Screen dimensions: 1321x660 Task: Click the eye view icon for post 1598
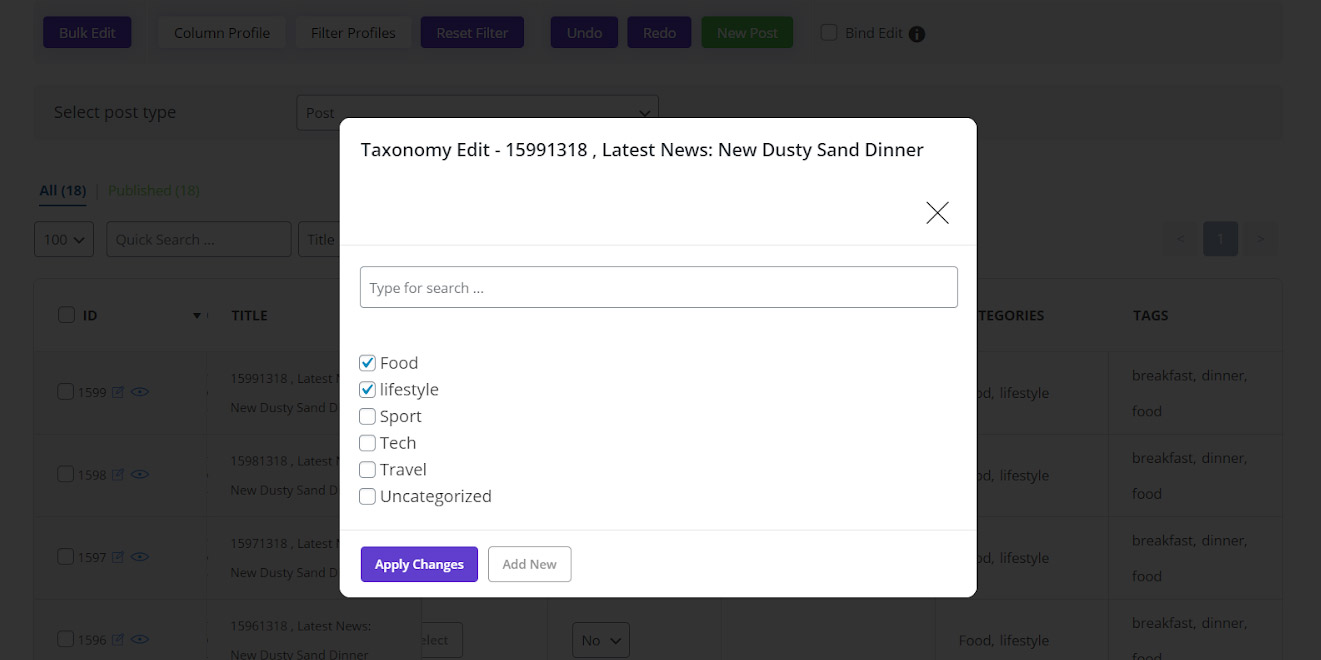click(140, 475)
